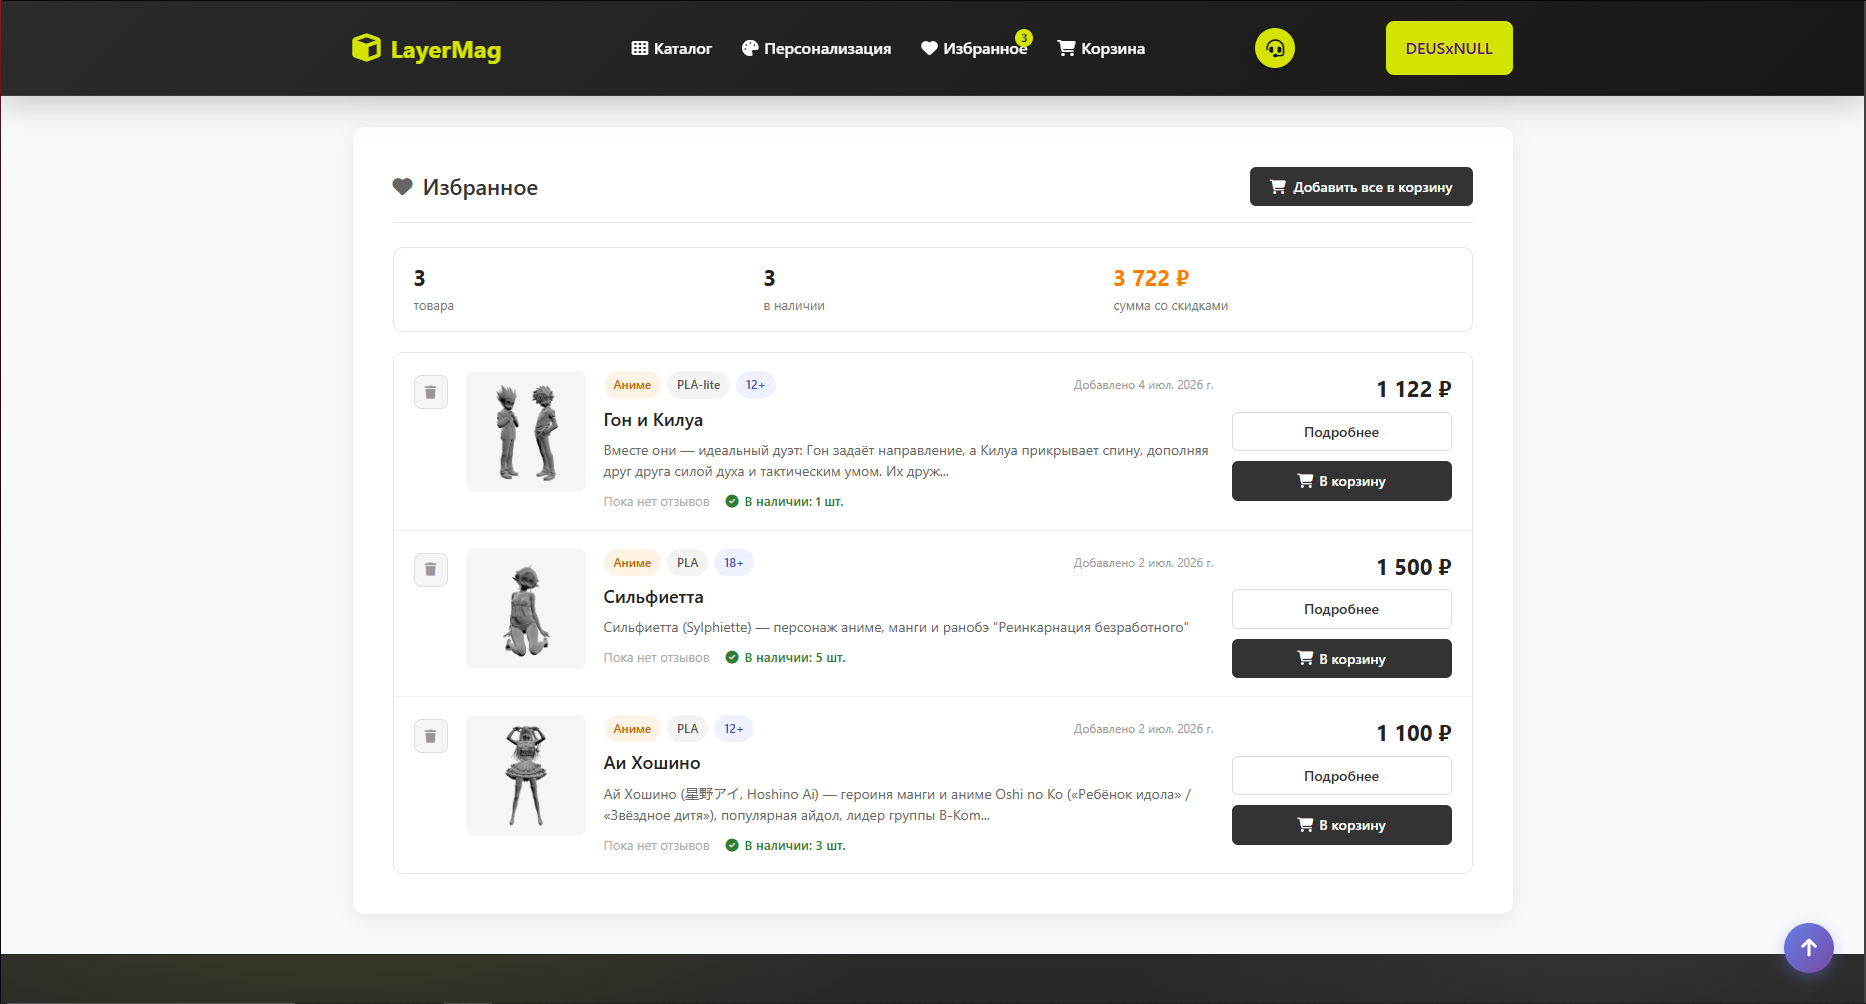This screenshot has height=1004, width=1866.
Task: Open the Каталог menu item
Action: (672, 48)
